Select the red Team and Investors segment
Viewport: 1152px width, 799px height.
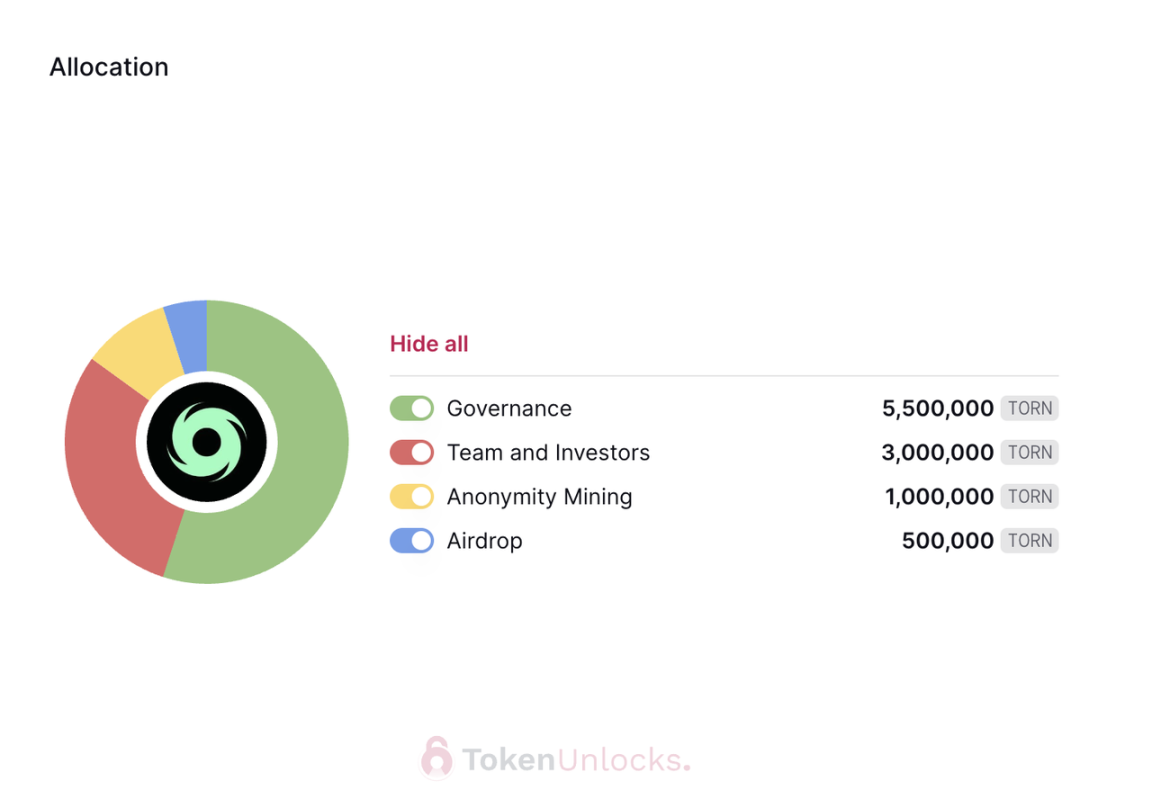coord(110,470)
